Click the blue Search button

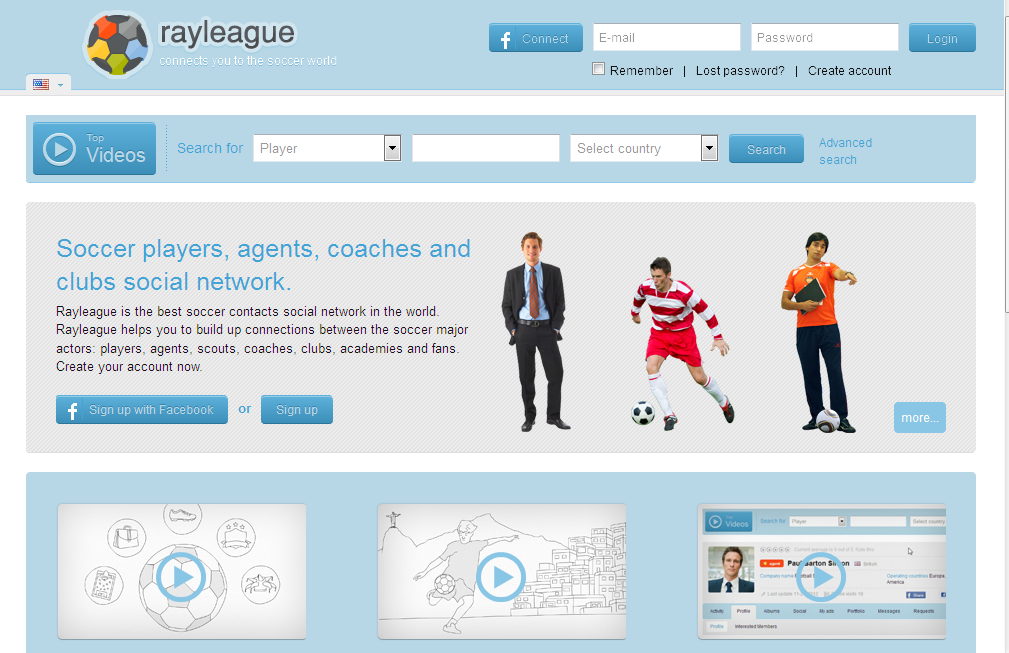[x=766, y=149]
